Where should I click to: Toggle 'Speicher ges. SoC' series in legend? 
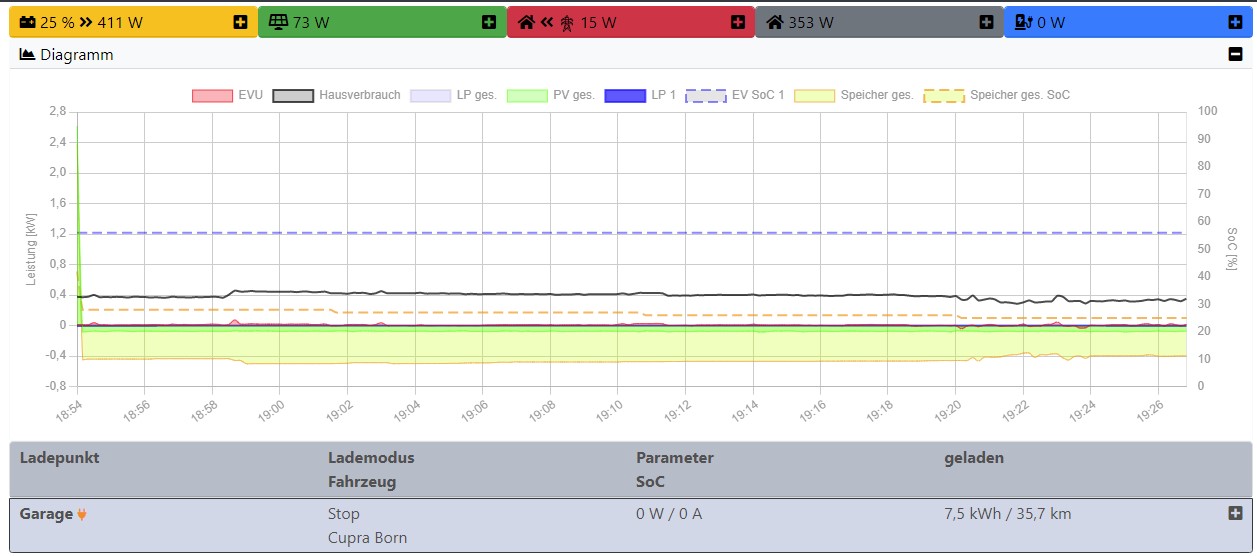[x=996, y=95]
